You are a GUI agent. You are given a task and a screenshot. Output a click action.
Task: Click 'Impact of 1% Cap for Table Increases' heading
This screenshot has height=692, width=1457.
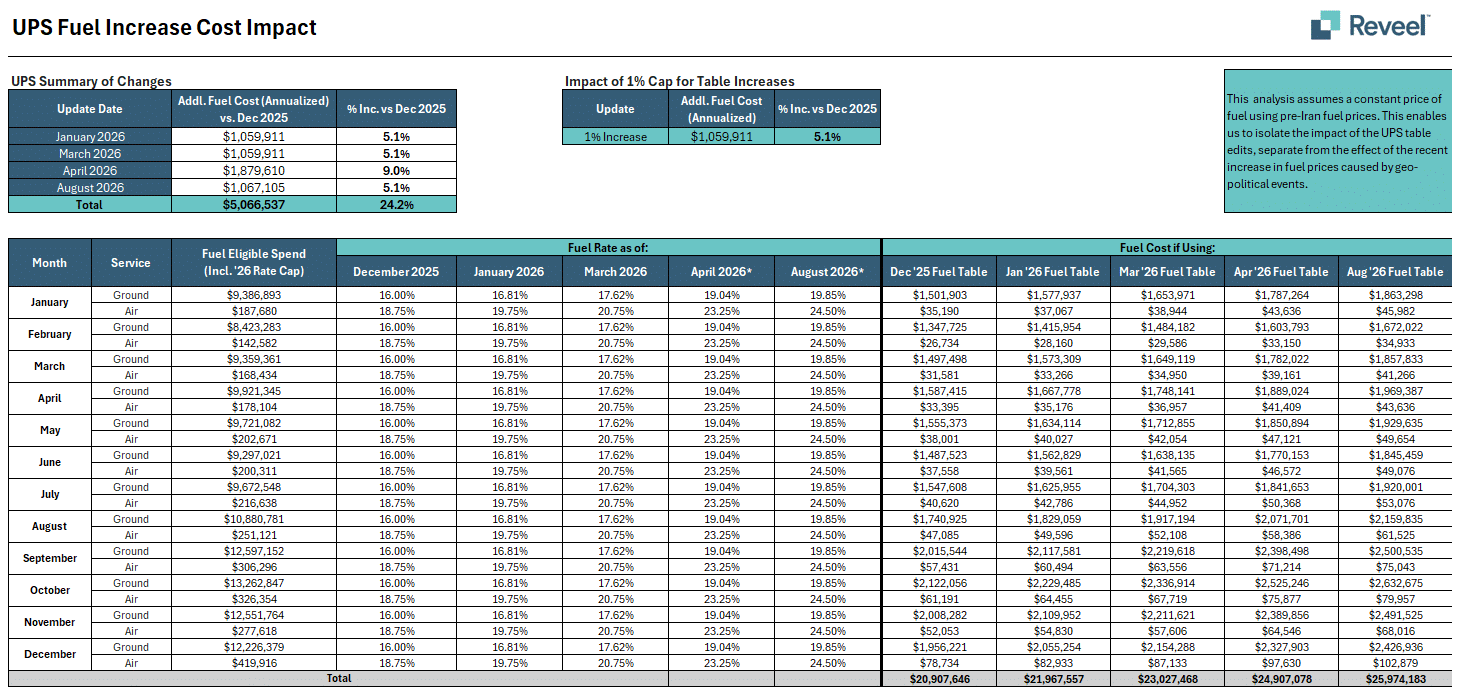(x=680, y=82)
